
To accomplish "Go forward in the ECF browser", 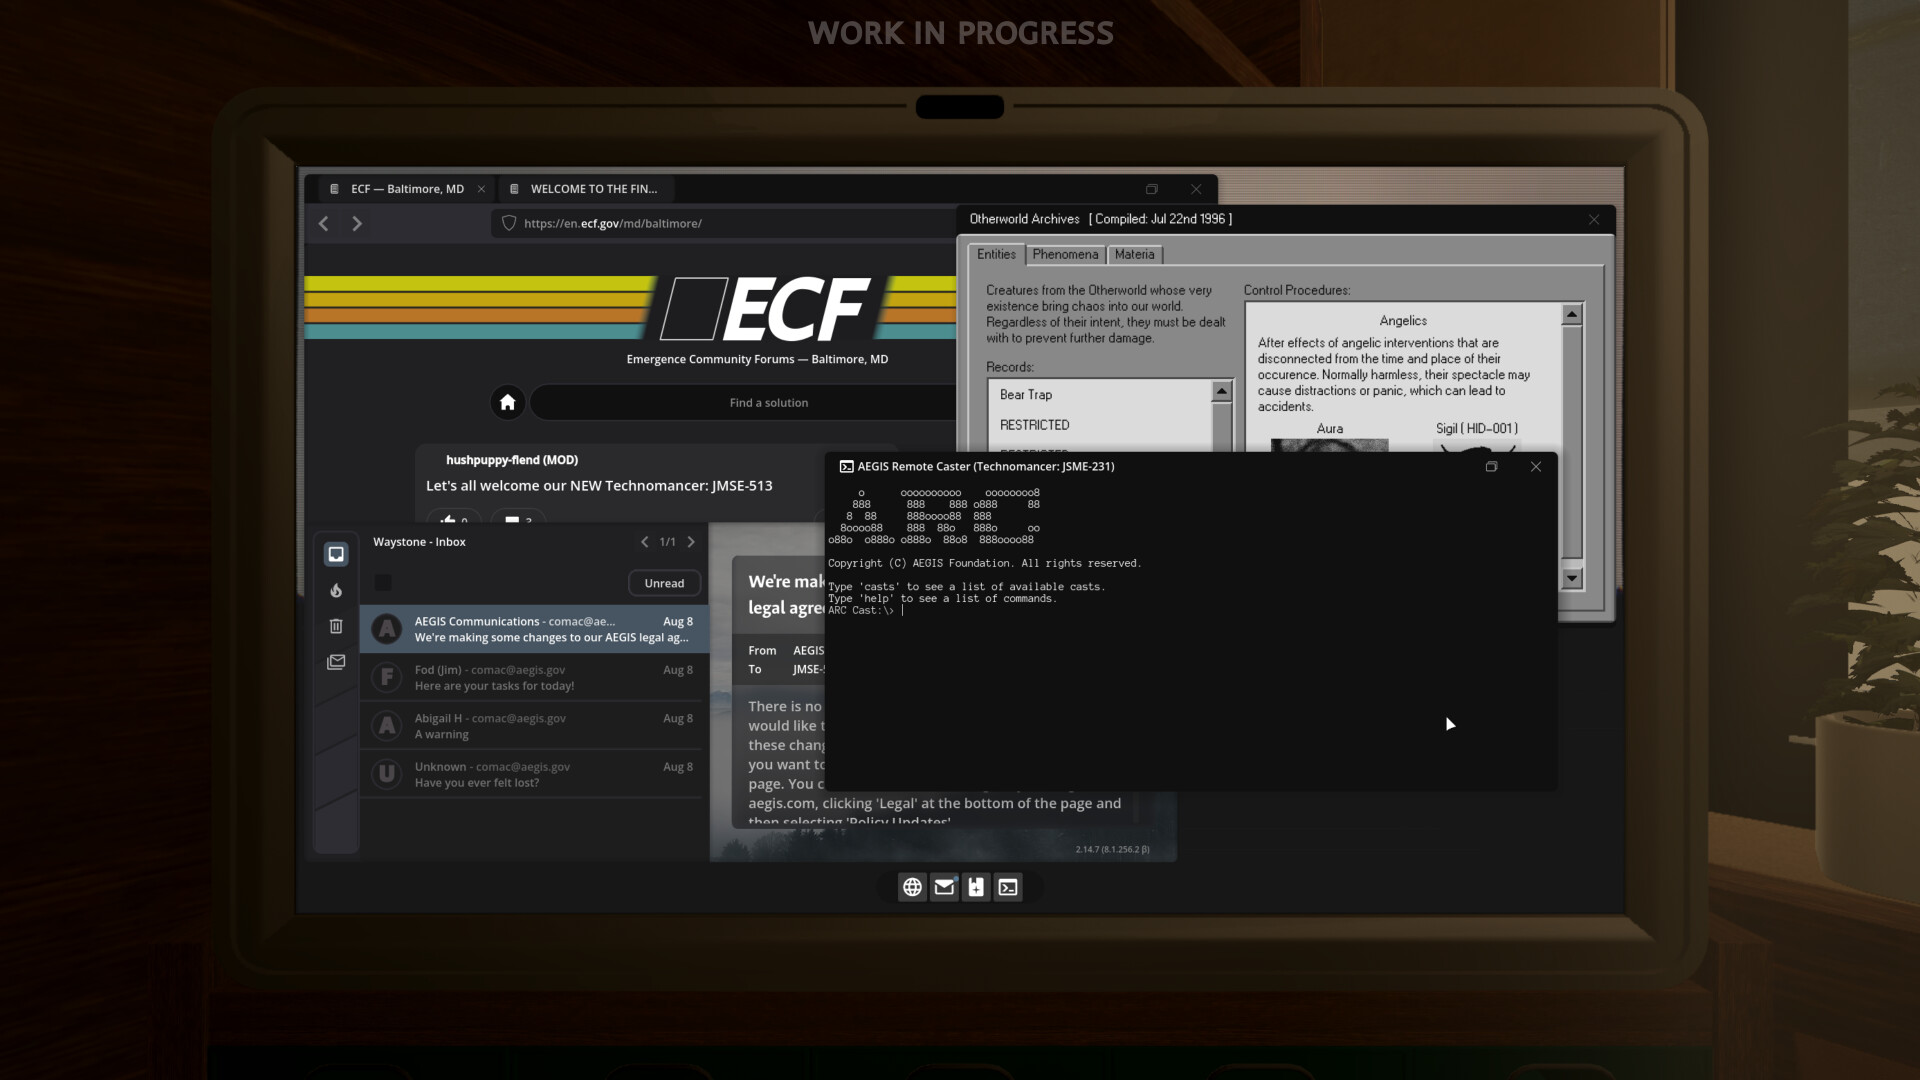I will point(357,223).
